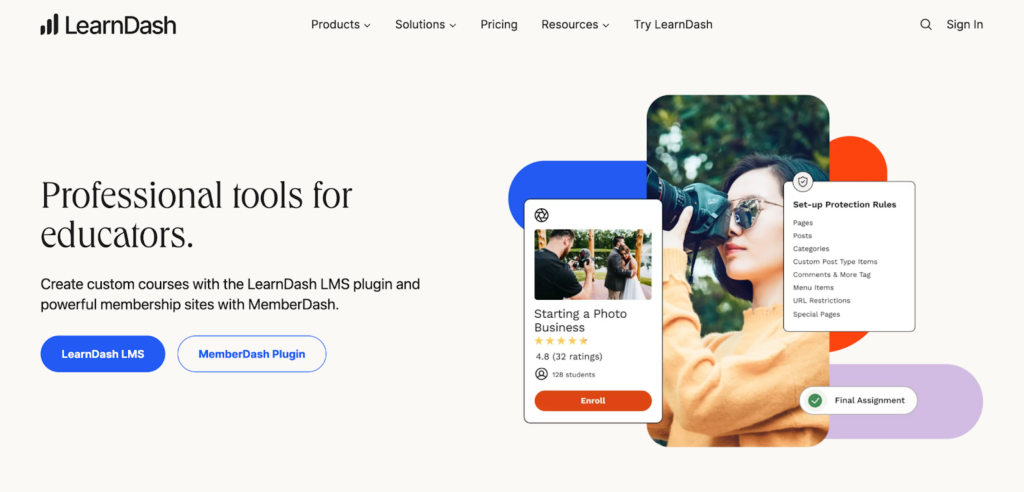Screen dimensions: 1024x492
Task: Expand the Resources dropdown menu
Action: [x=575, y=25]
